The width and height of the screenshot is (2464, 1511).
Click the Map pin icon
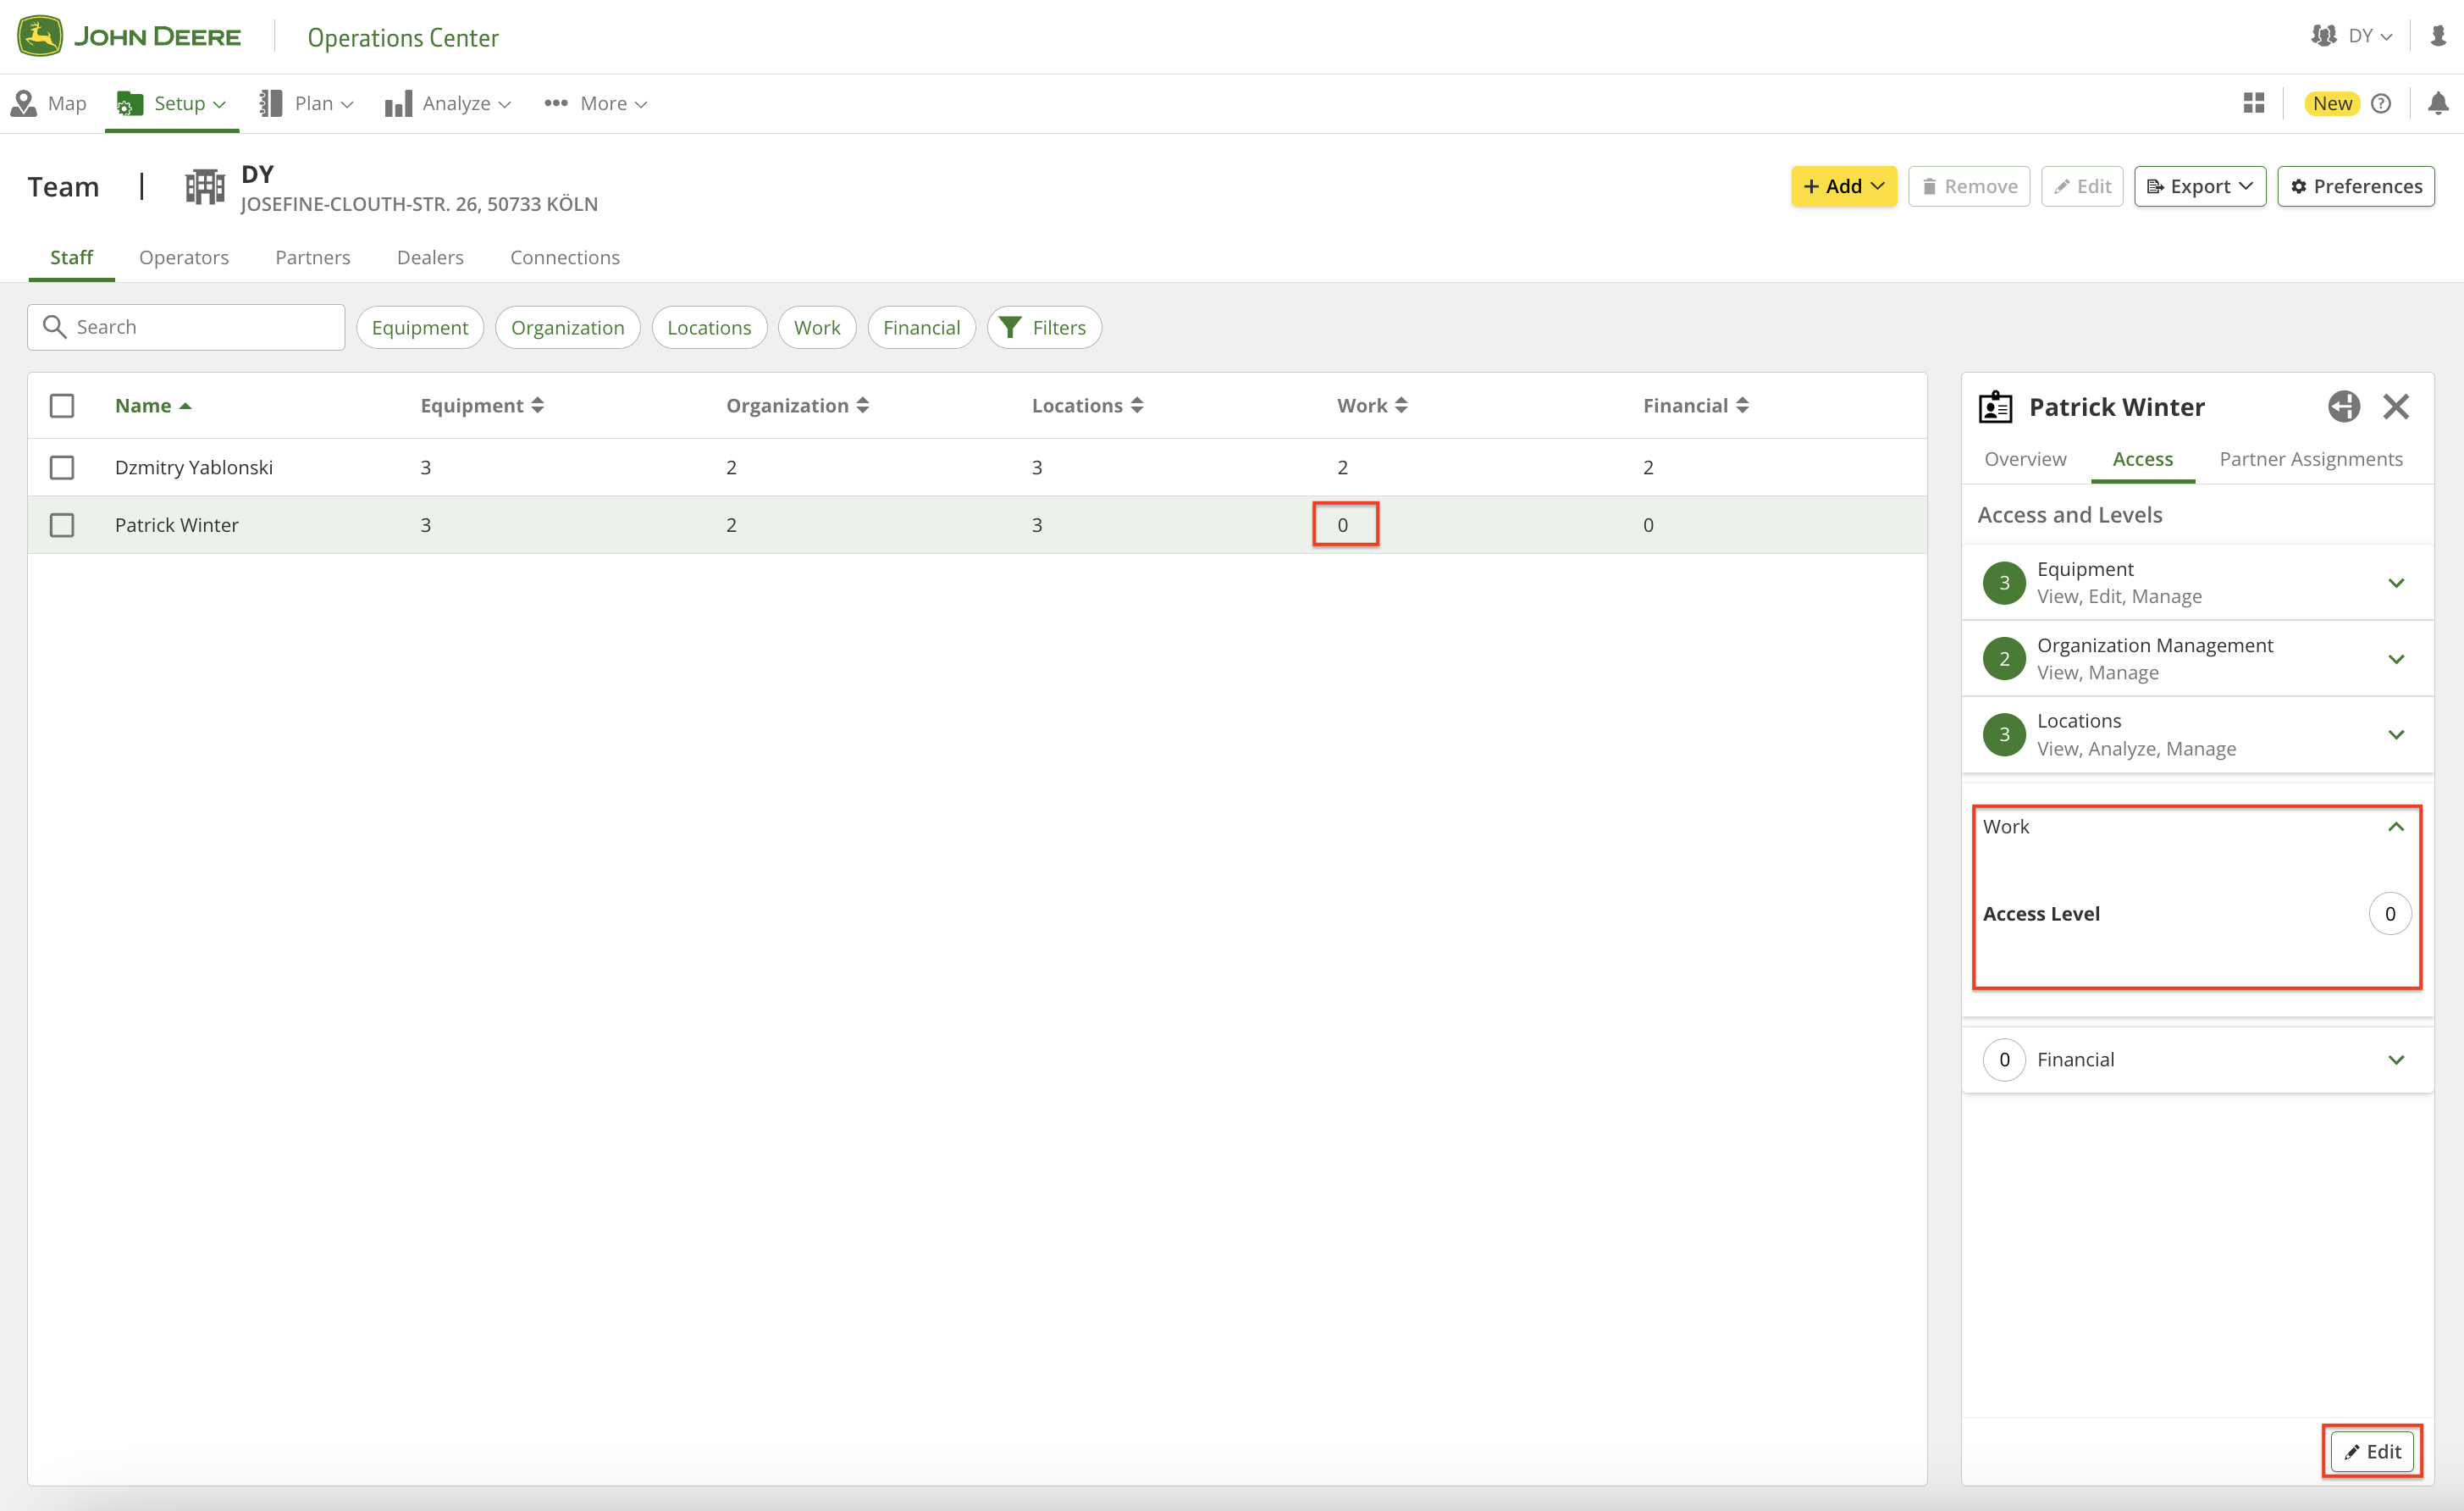pyautogui.click(x=24, y=103)
